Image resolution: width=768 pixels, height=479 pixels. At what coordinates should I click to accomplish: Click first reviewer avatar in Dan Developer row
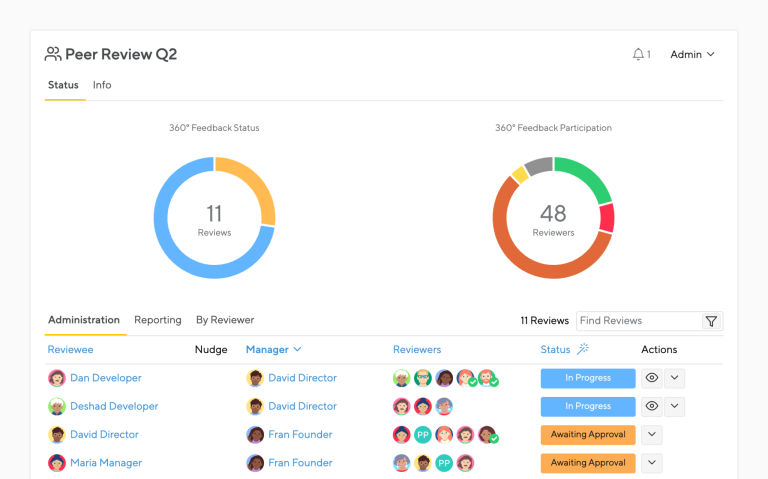[x=402, y=378]
